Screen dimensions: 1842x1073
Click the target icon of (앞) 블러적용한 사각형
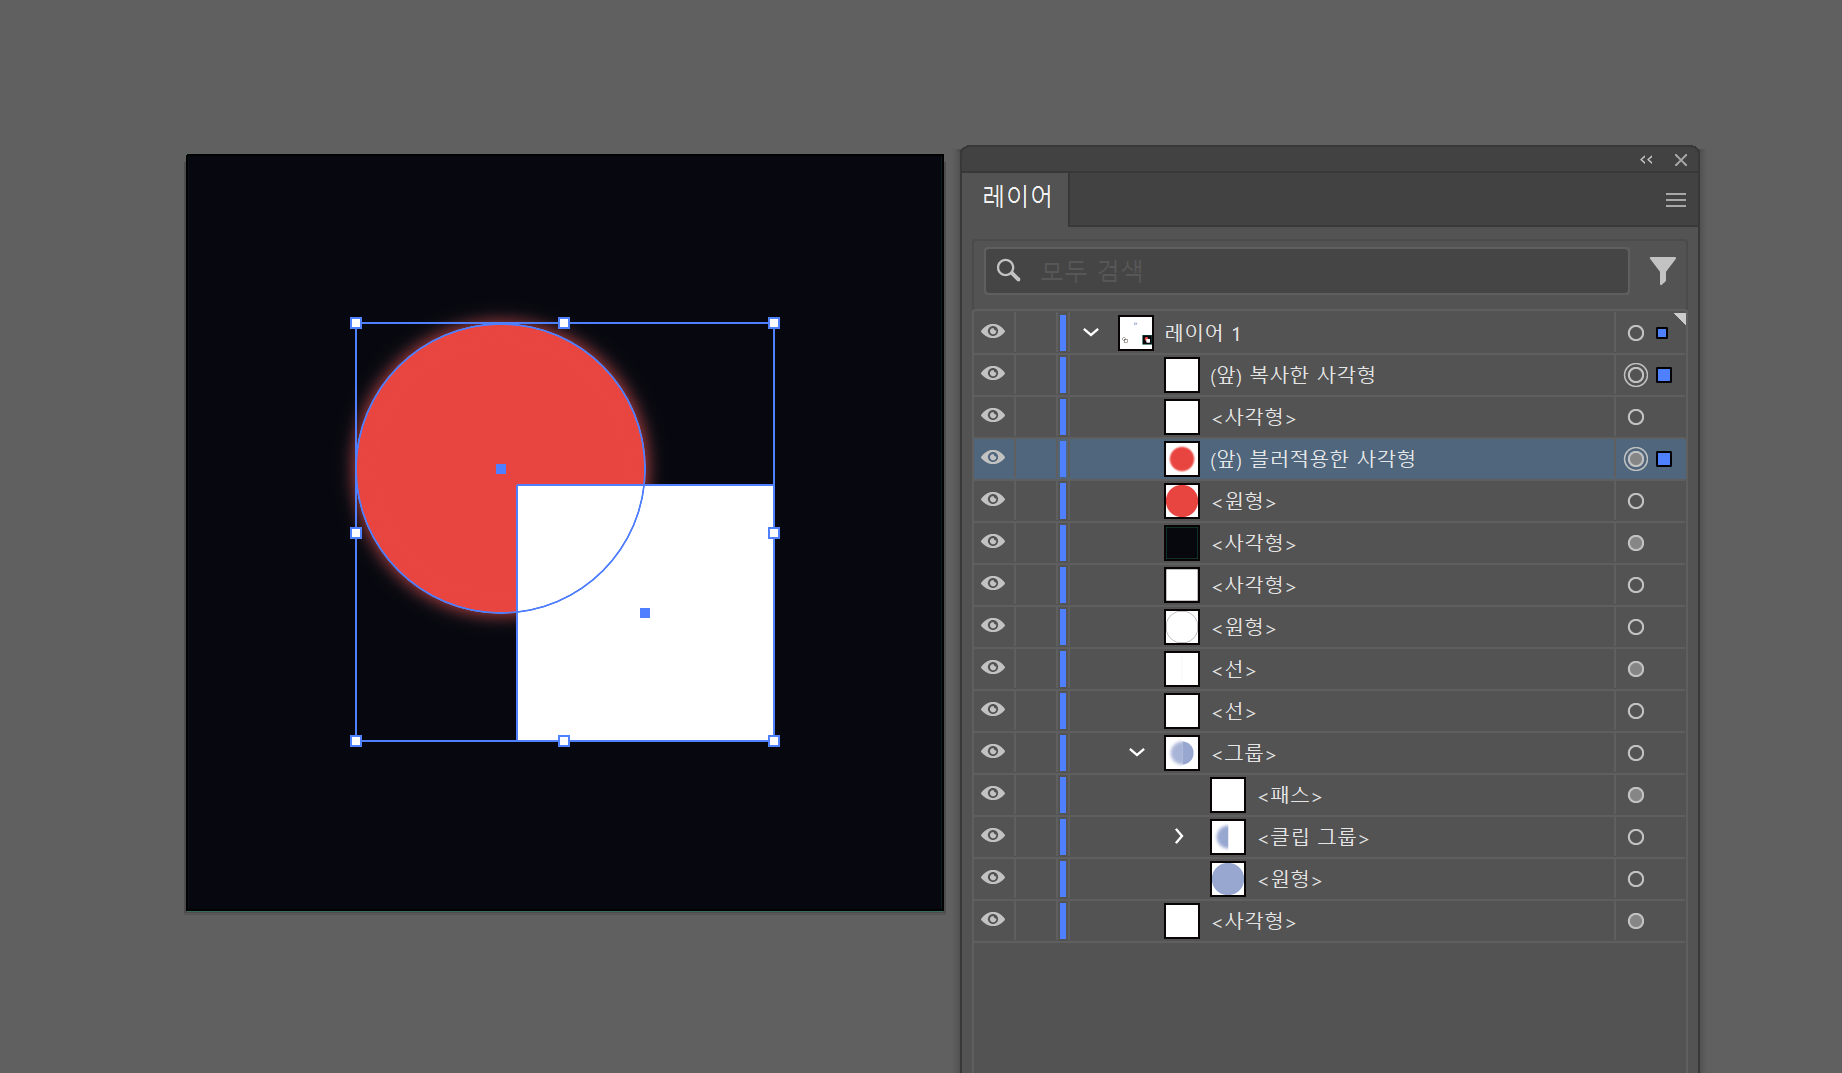pos(1636,459)
